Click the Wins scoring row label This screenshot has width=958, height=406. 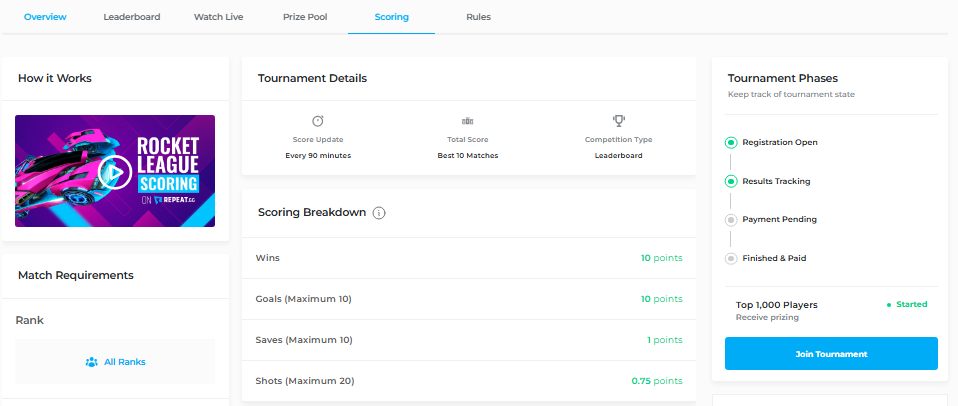point(268,258)
